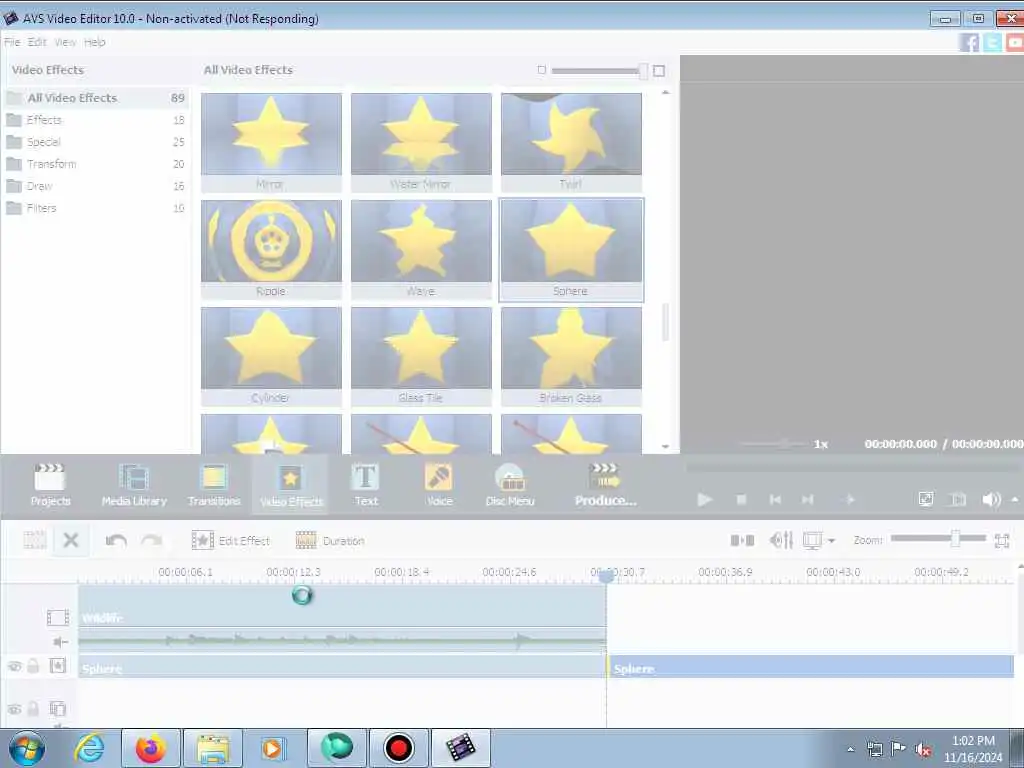Open Internet Explorer from the taskbar

coord(89,748)
